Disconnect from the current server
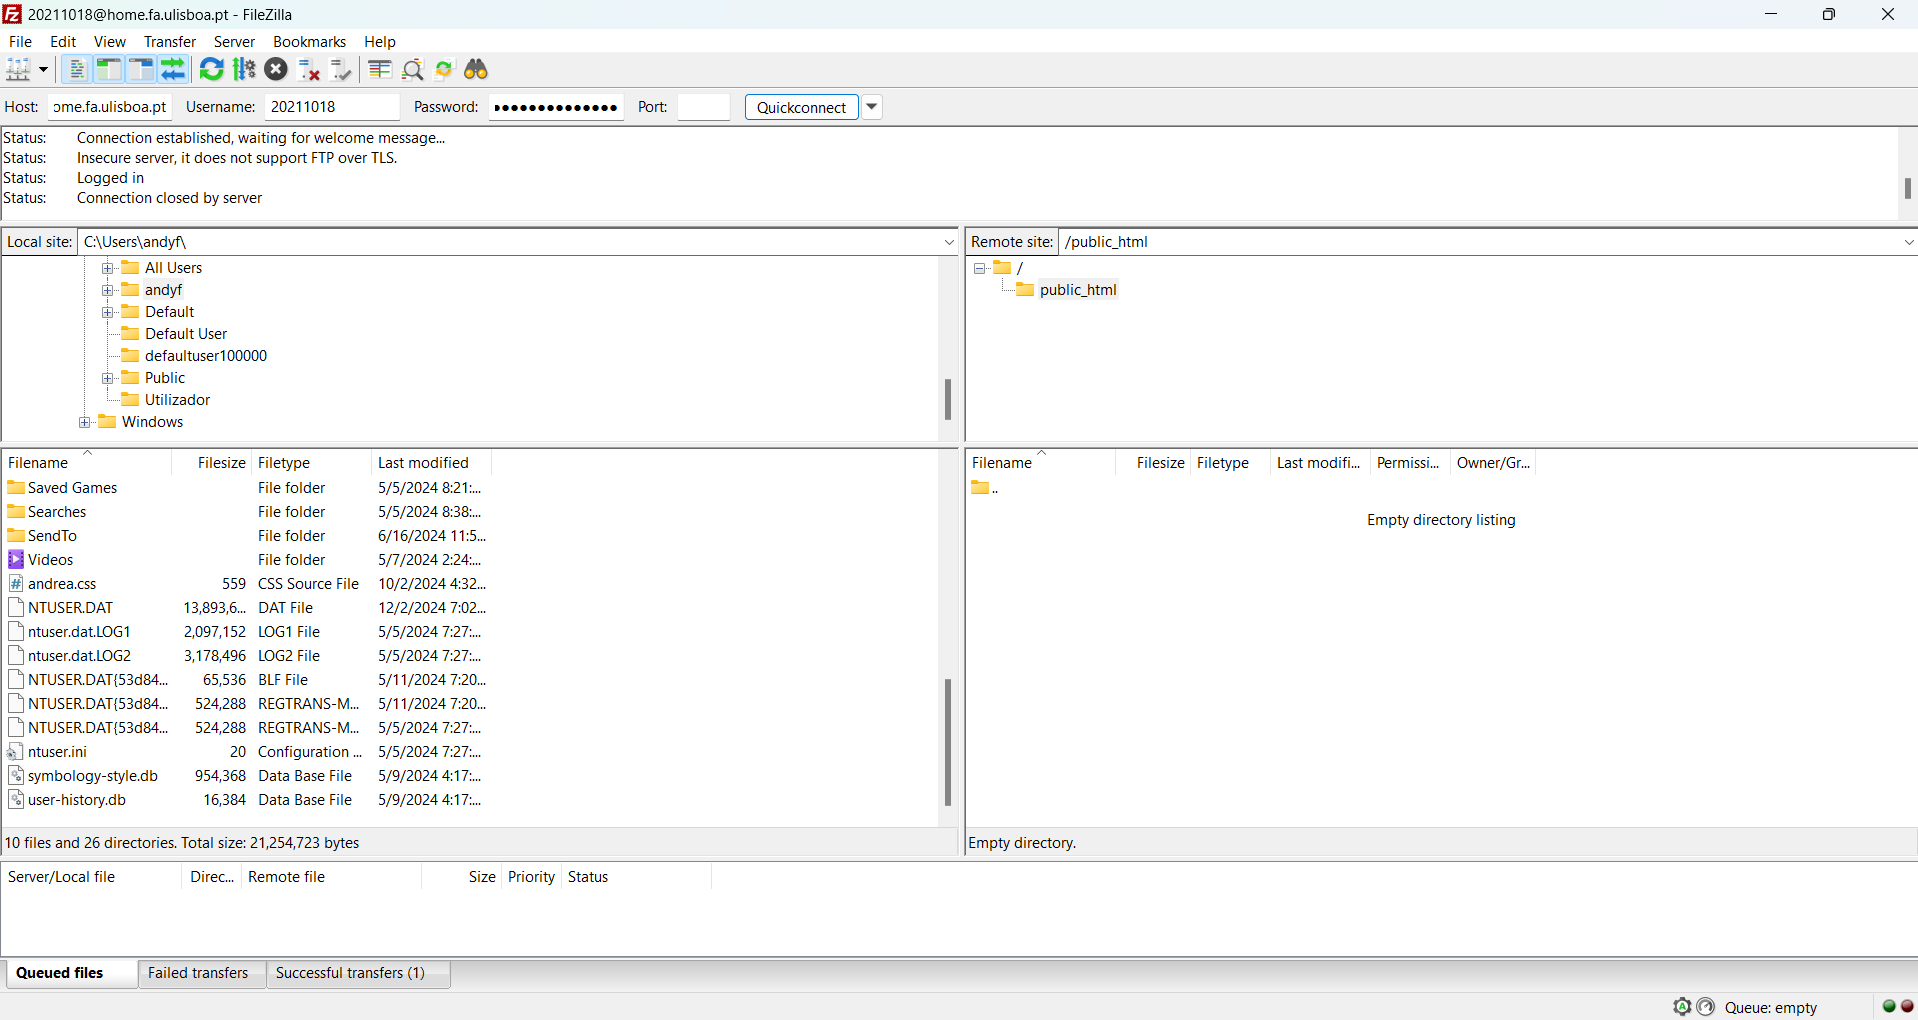Screen dimensions: 1918x1020 [x=309, y=69]
